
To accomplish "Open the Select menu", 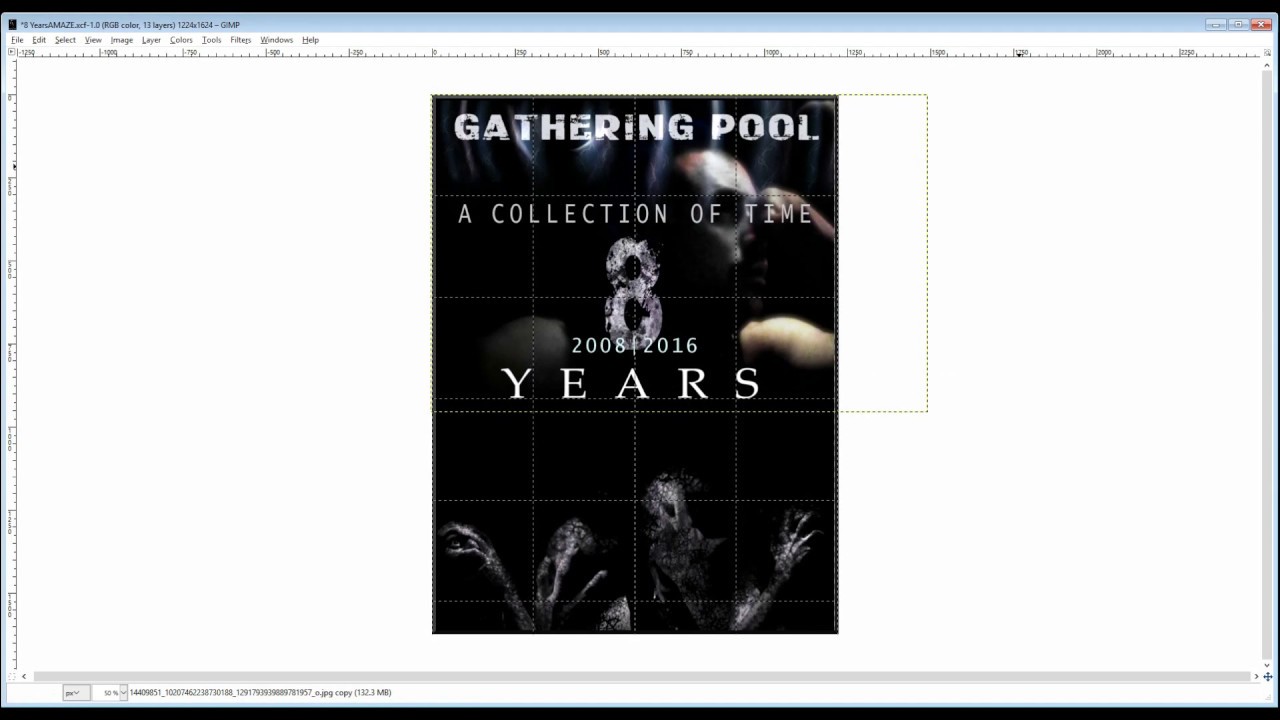I will (x=65, y=40).
